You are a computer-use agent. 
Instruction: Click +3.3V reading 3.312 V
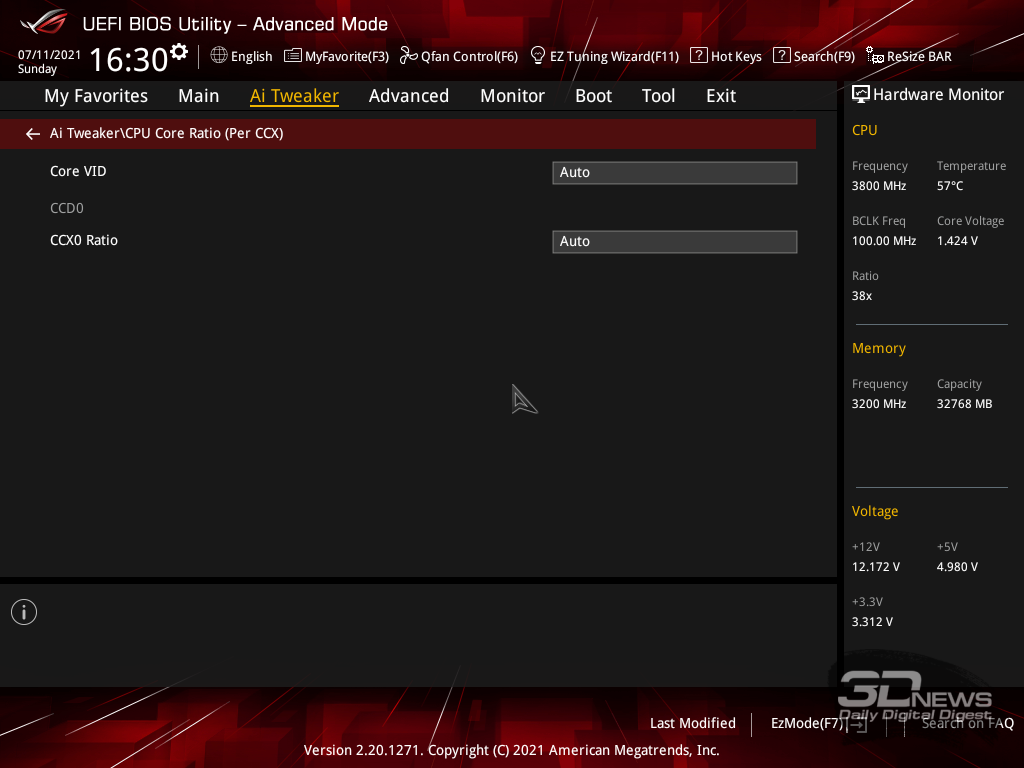pos(872,622)
